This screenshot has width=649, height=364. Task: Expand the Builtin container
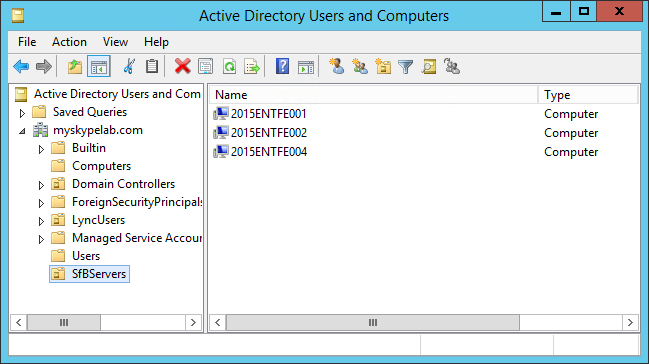click(41, 149)
